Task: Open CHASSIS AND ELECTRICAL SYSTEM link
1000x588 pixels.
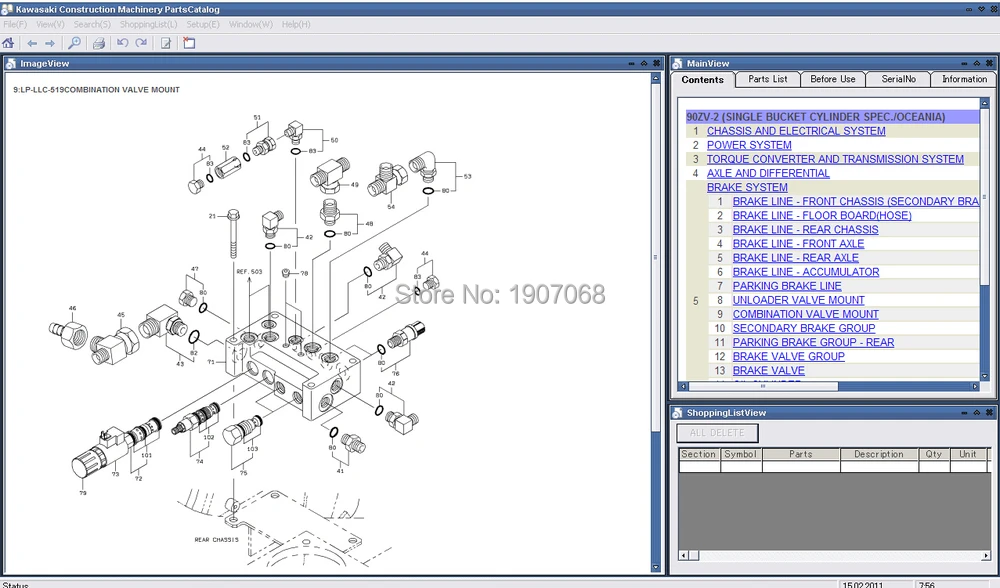Action: [x=796, y=131]
